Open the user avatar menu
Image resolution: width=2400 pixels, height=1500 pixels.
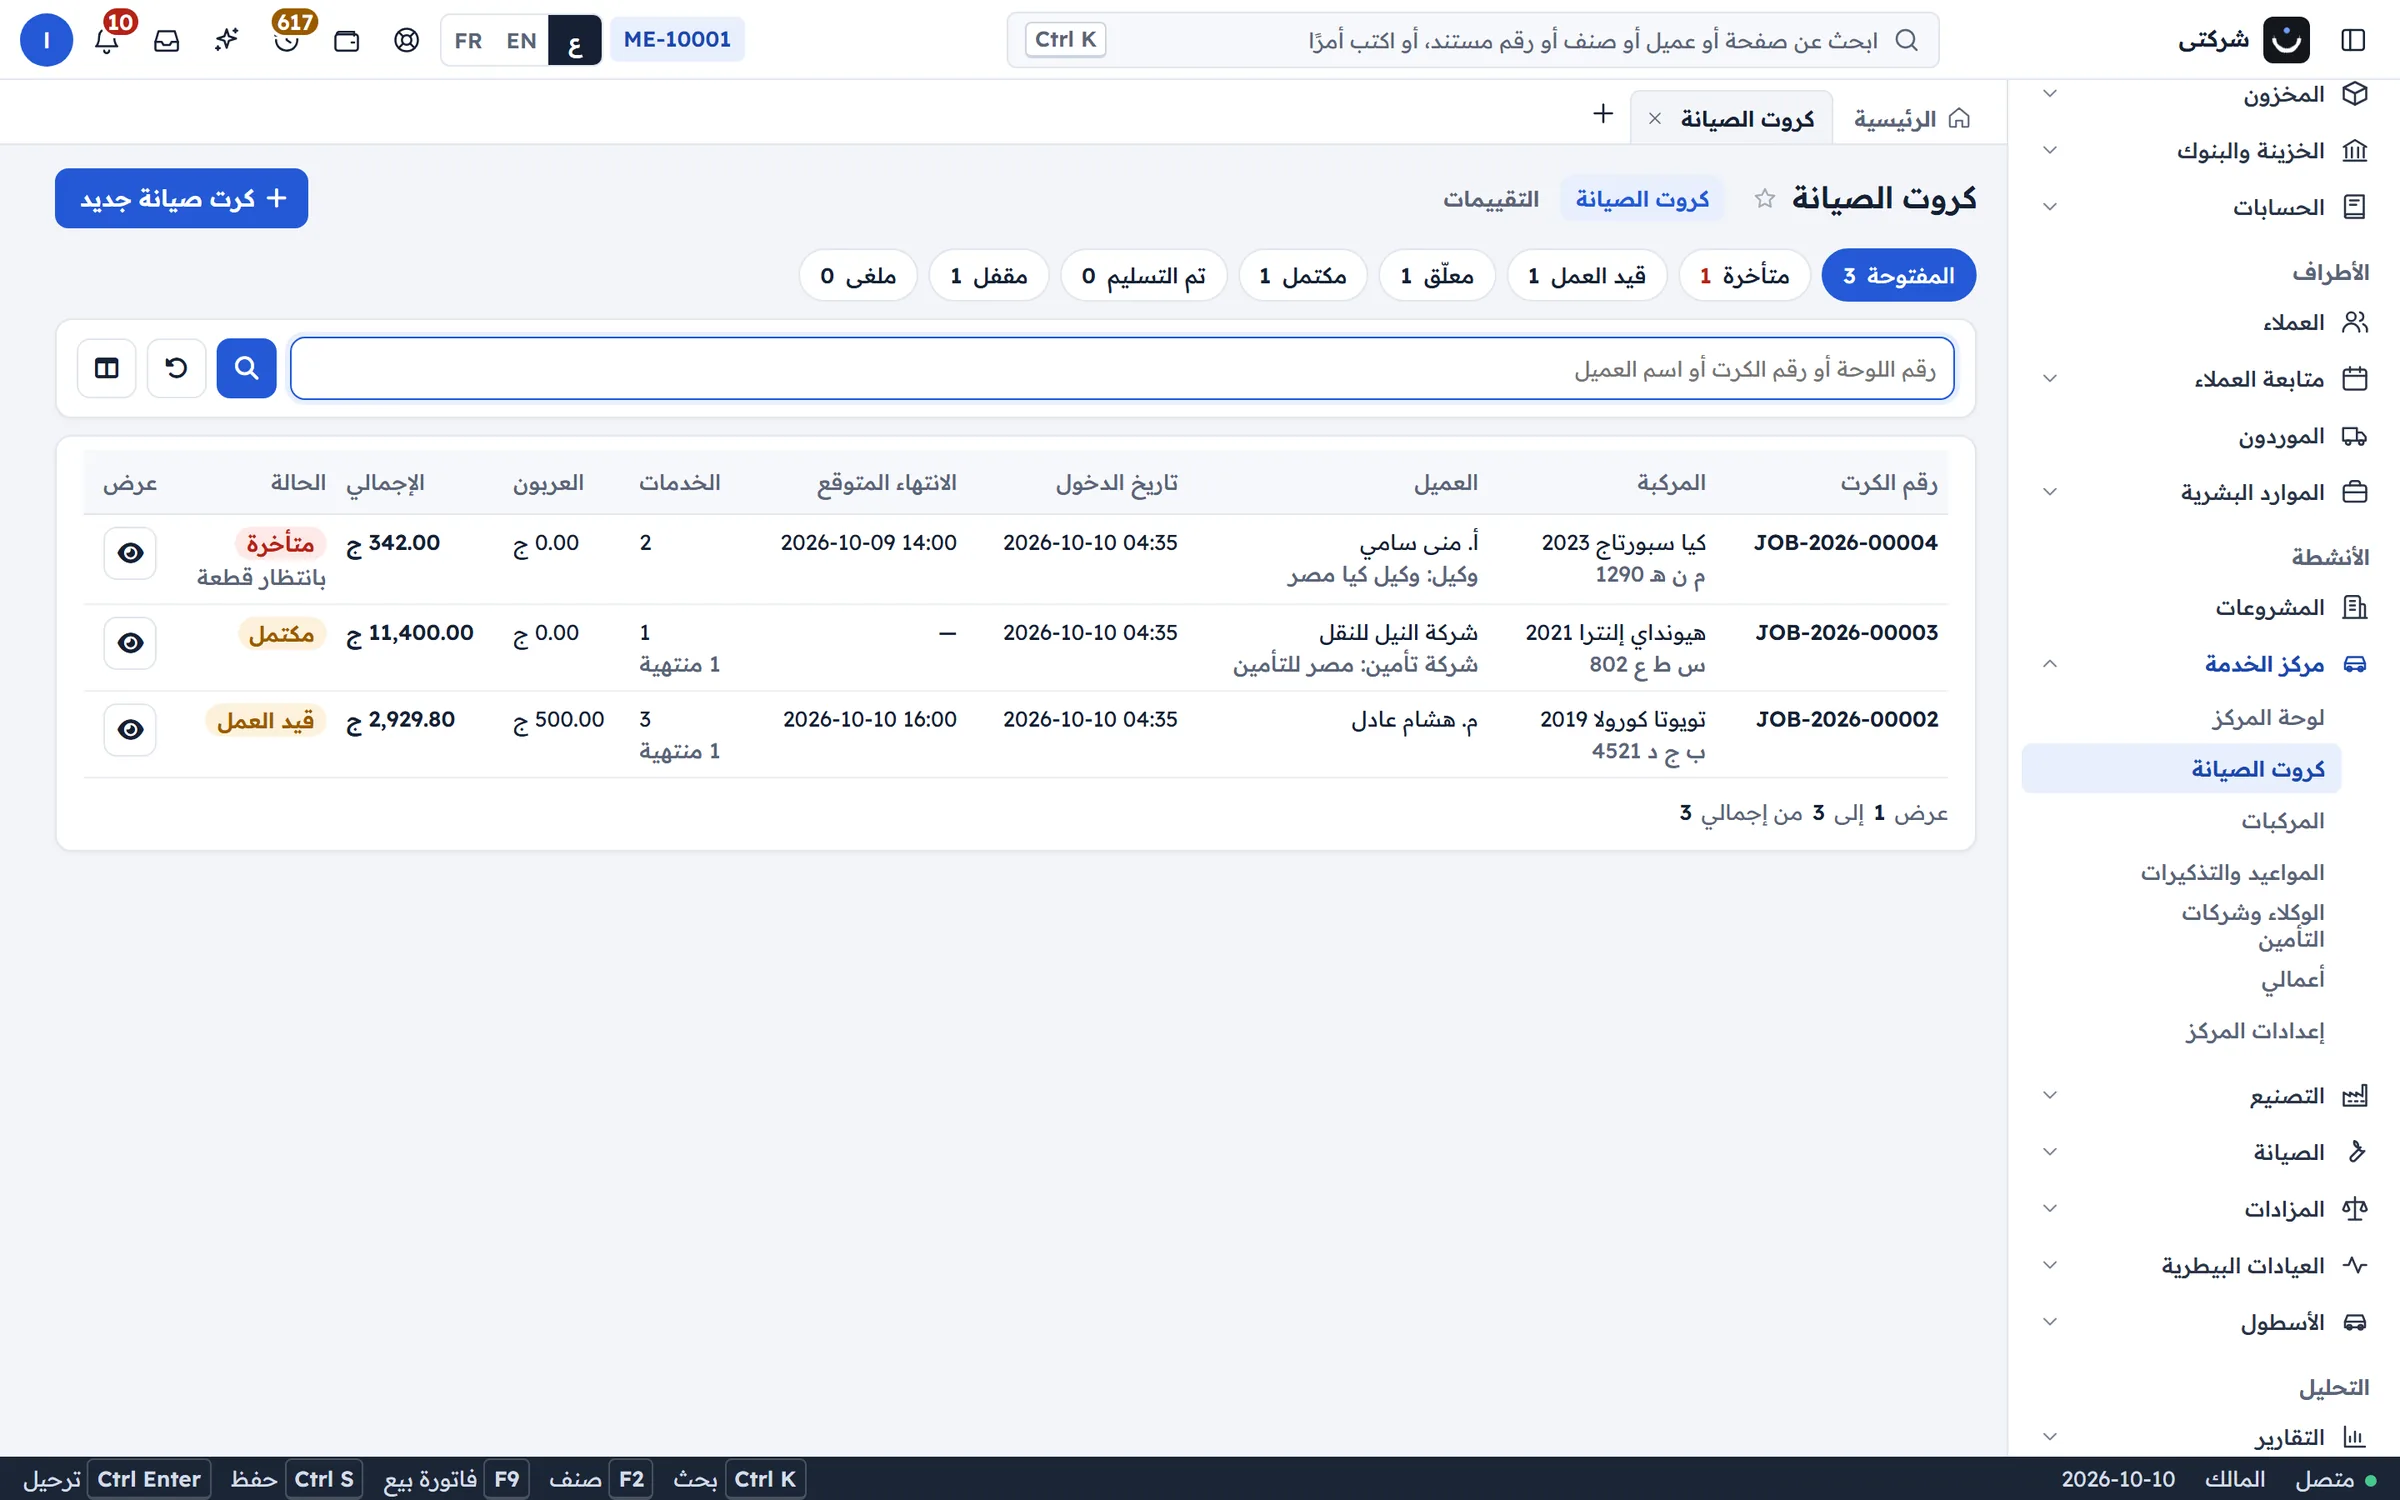click(x=46, y=40)
